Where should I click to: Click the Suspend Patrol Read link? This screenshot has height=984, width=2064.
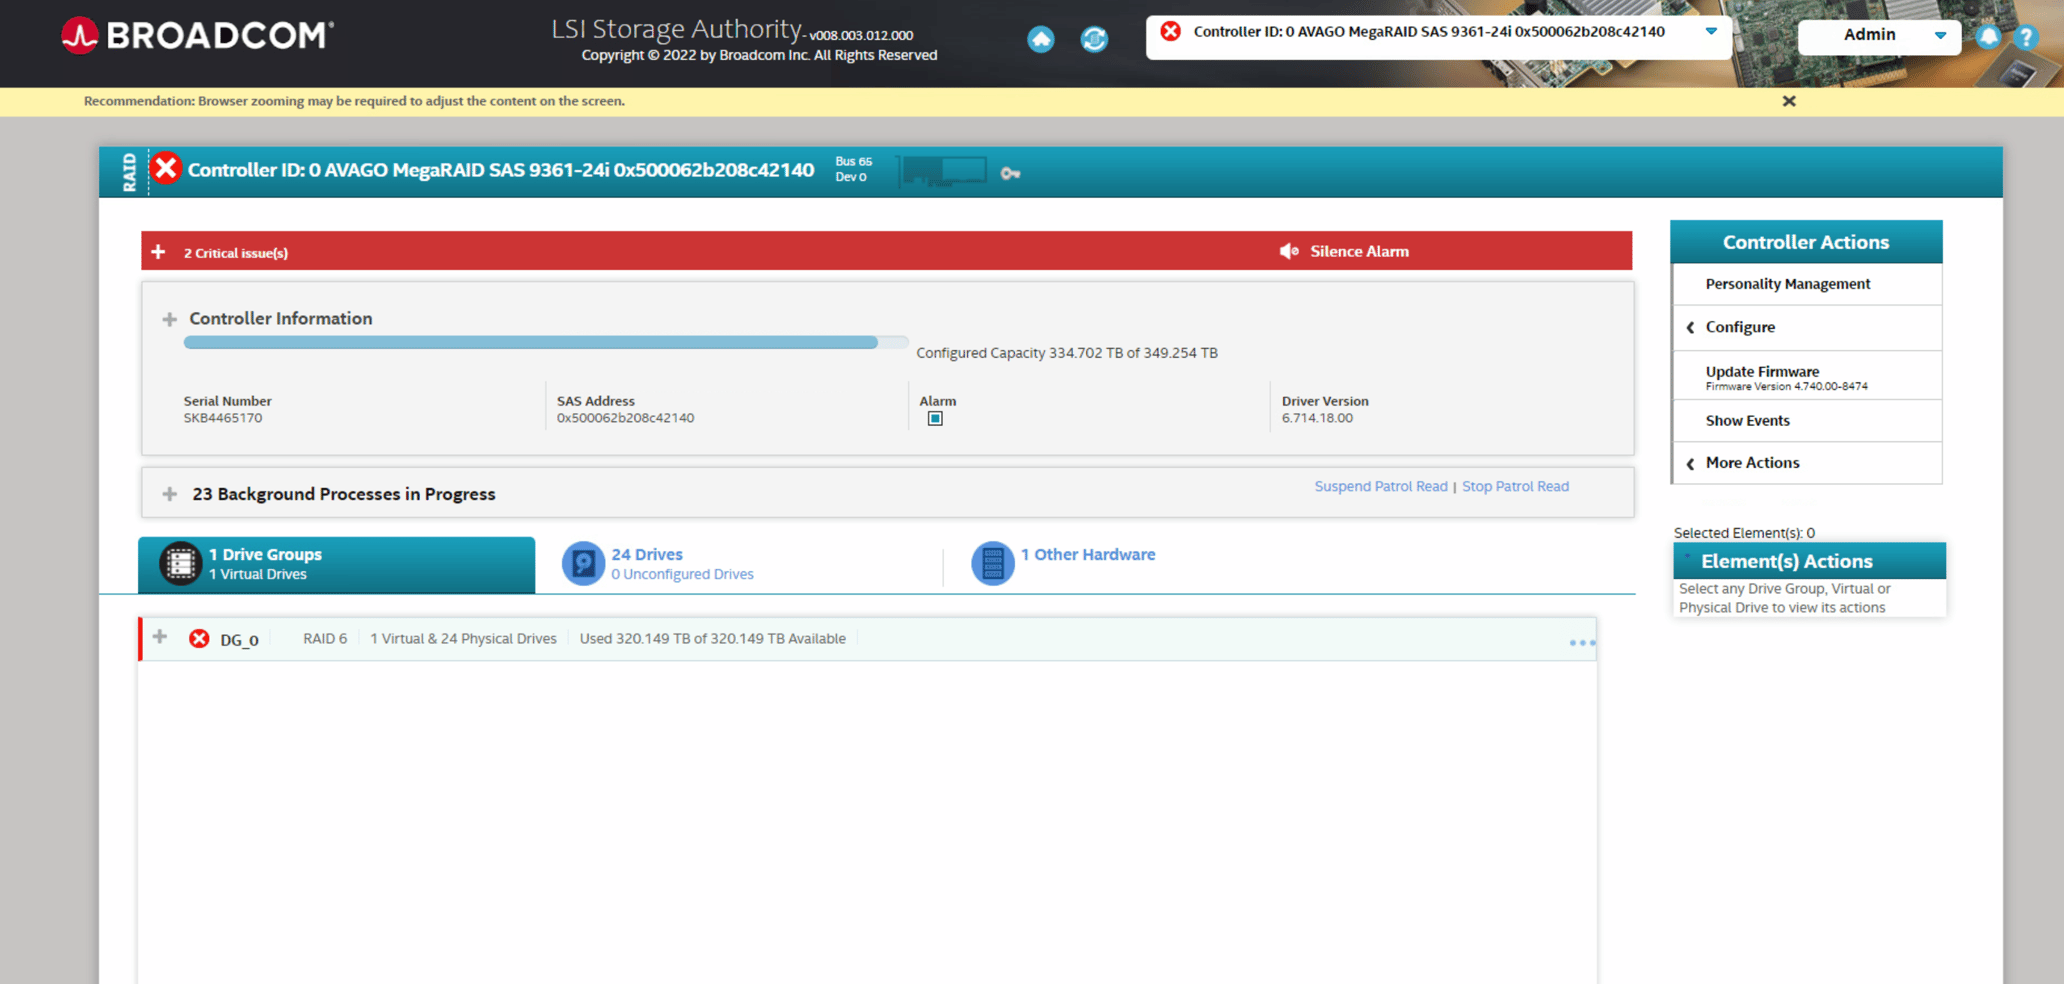[1380, 486]
